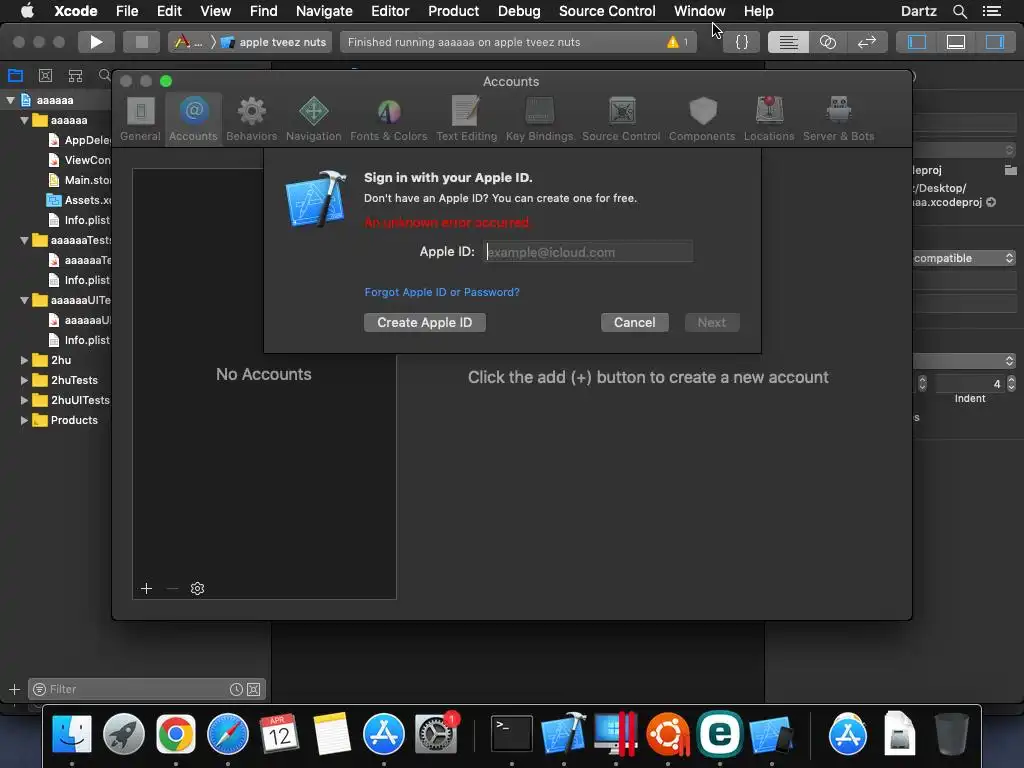Select the standard editor icon

(788, 42)
